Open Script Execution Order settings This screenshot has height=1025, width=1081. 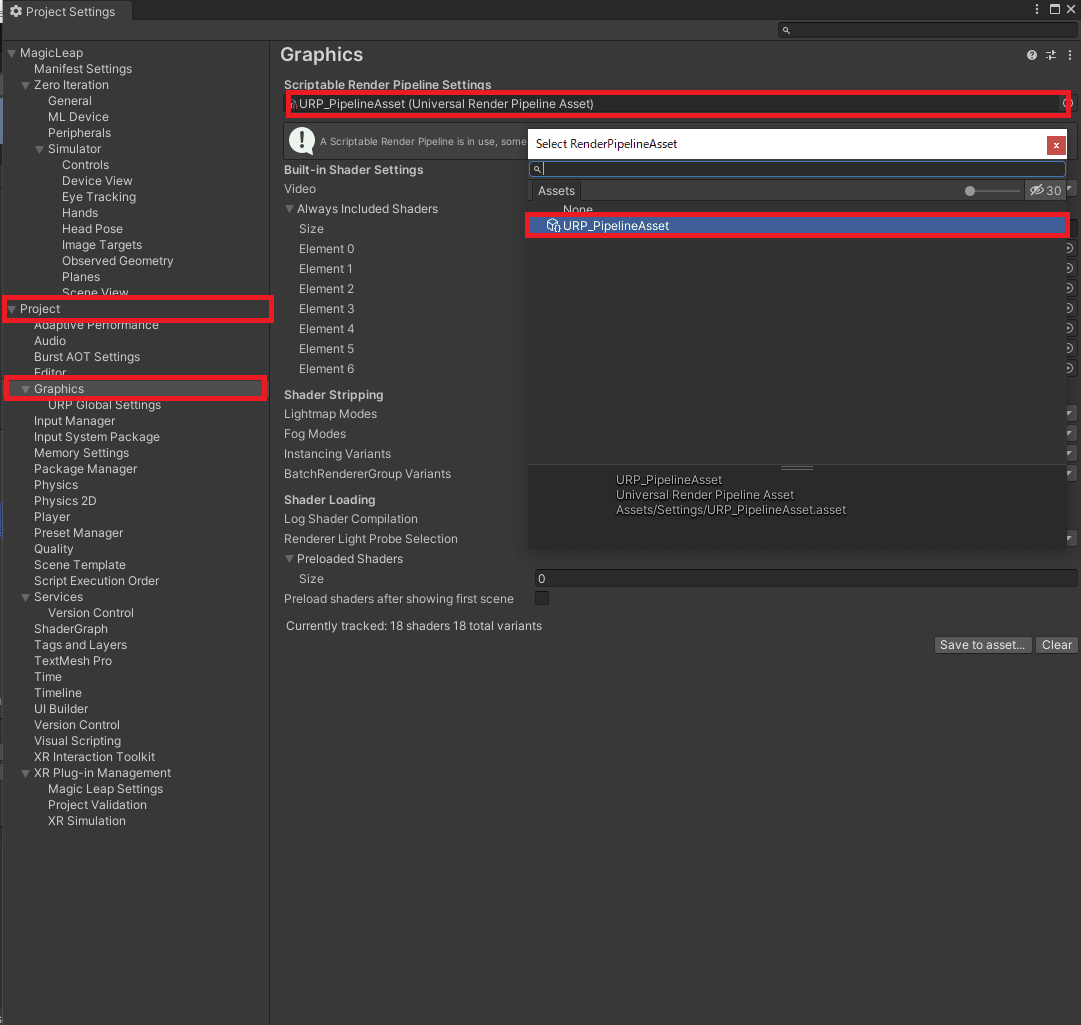click(97, 581)
